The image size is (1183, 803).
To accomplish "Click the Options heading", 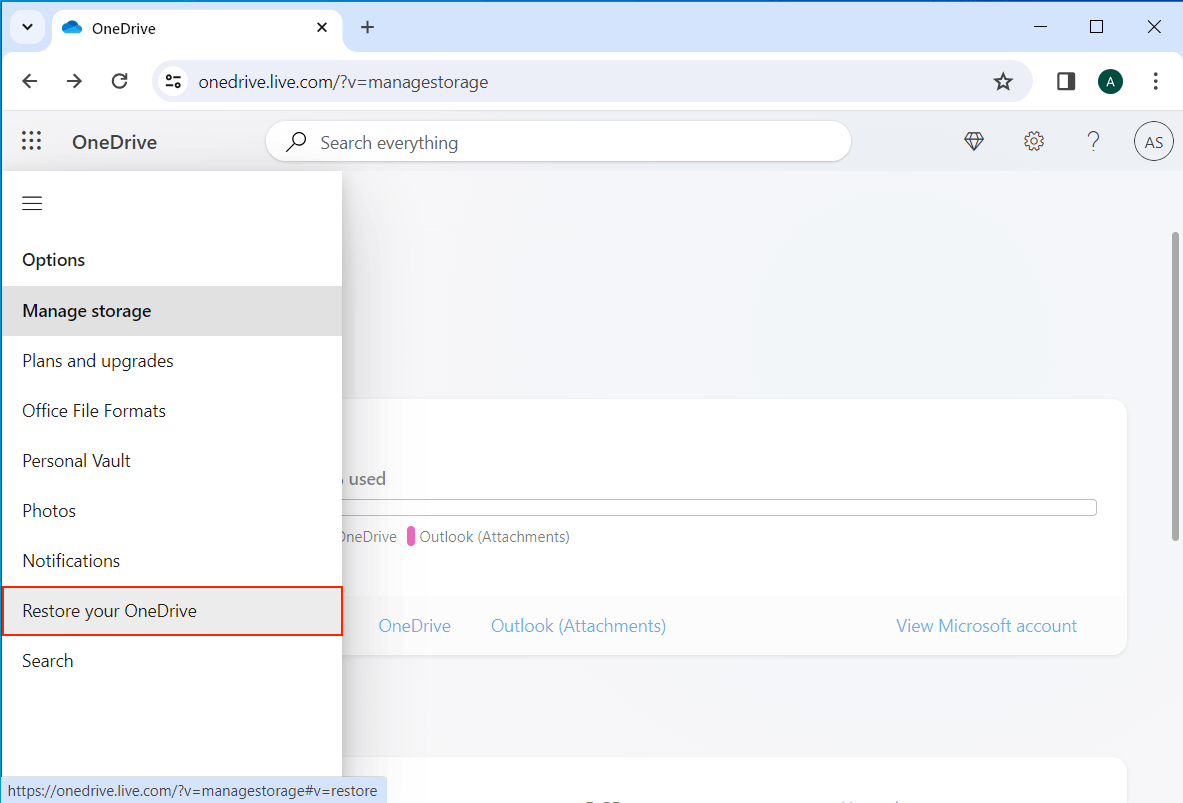I will (54, 260).
